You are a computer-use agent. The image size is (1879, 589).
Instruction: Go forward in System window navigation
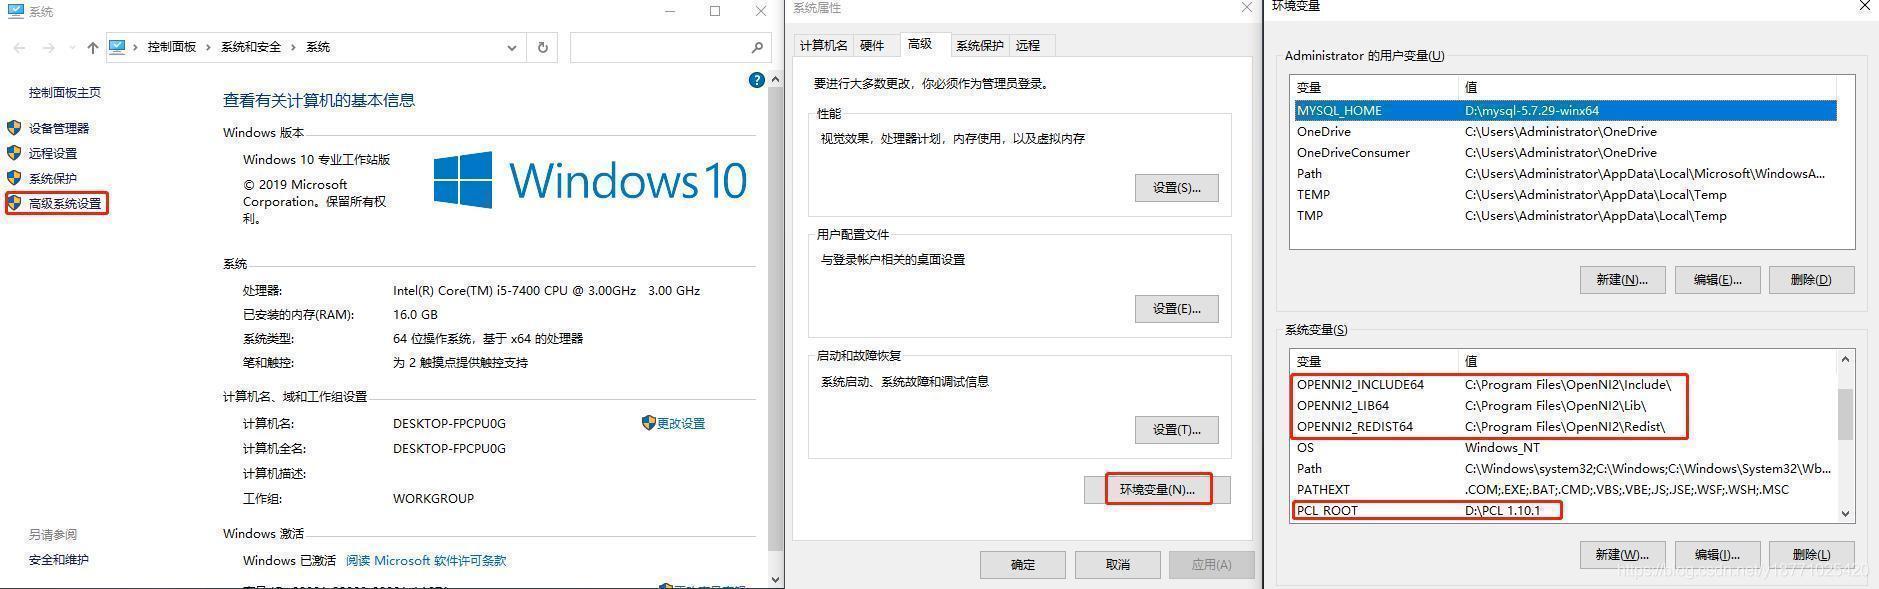click(x=48, y=47)
